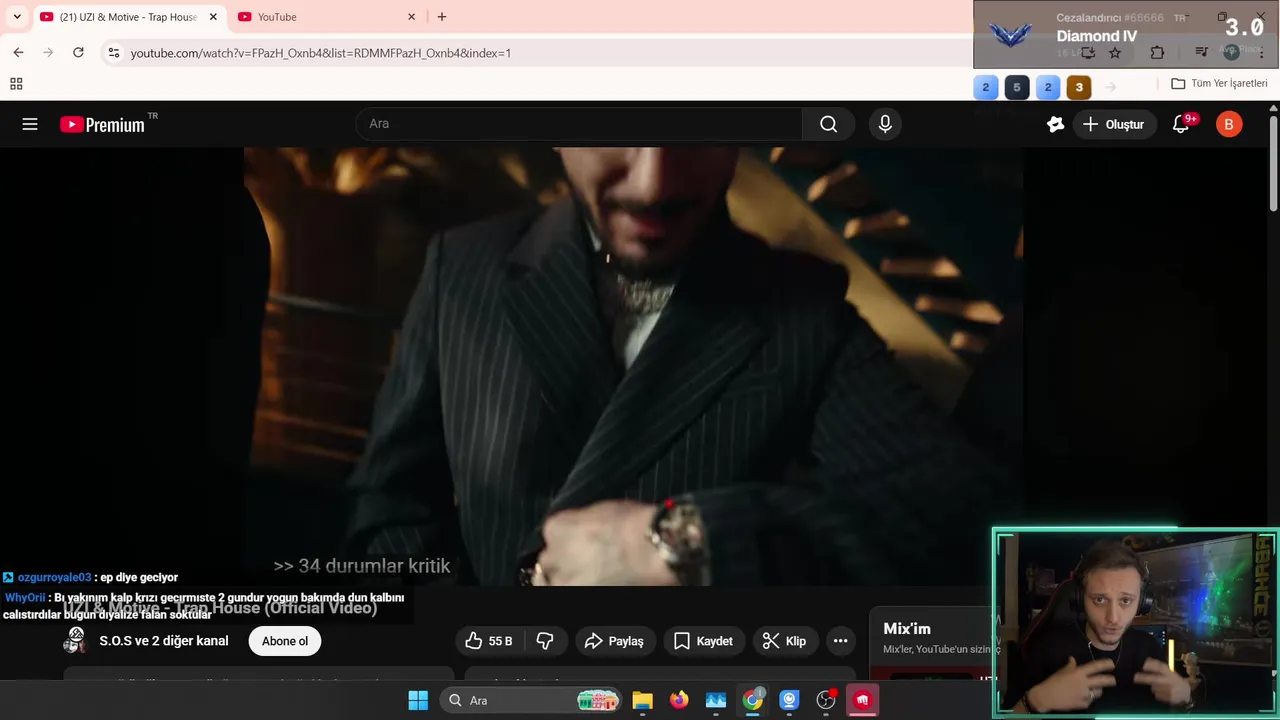Reload the YouTube page
This screenshot has width=1280, height=720.
click(x=78, y=52)
